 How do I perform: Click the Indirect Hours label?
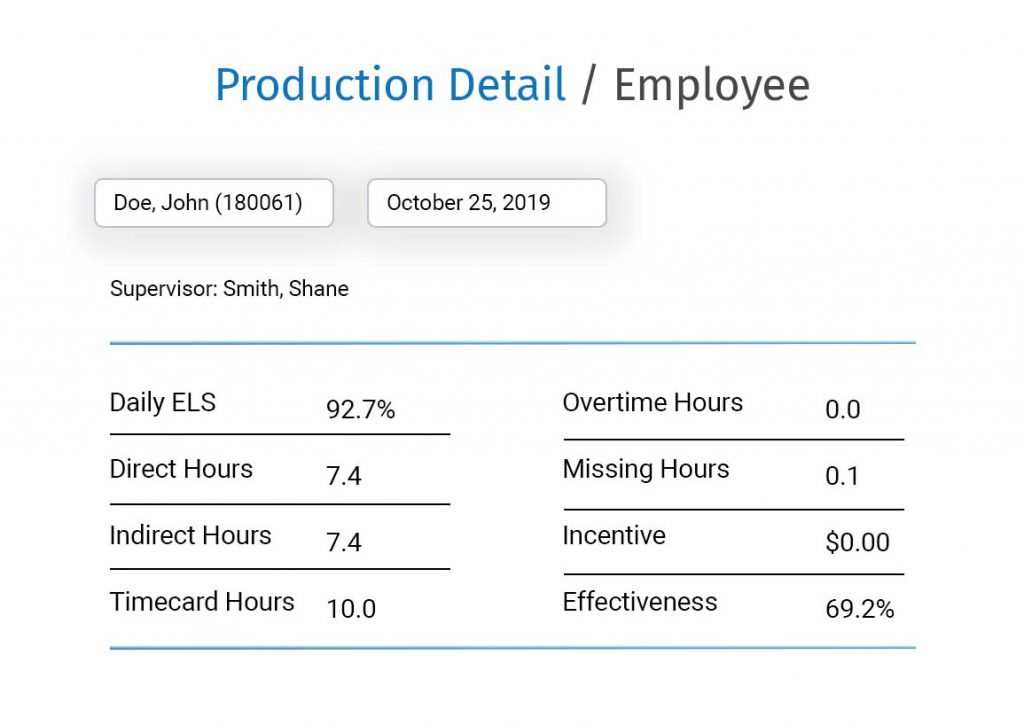click(x=190, y=535)
